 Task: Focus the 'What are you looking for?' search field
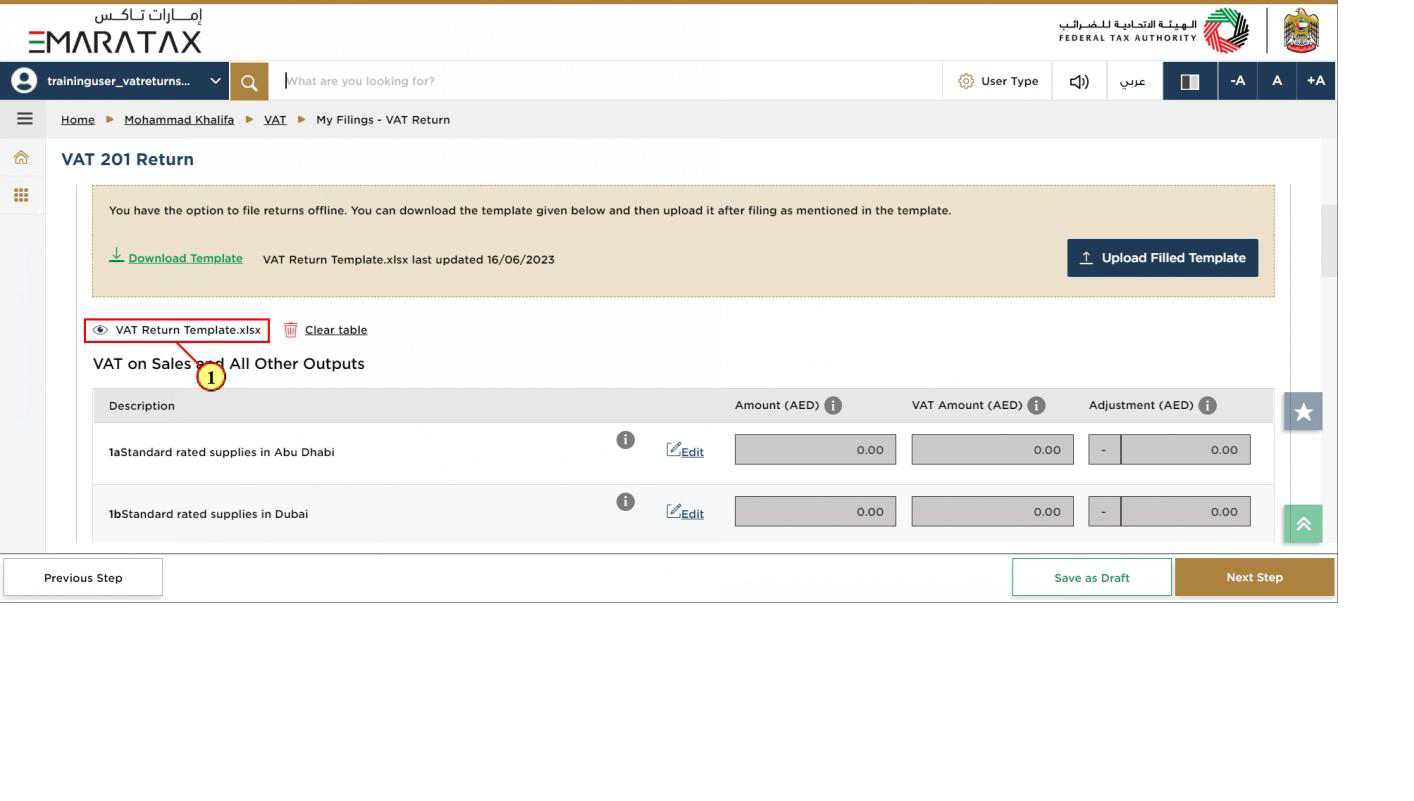(x=606, y=81)
